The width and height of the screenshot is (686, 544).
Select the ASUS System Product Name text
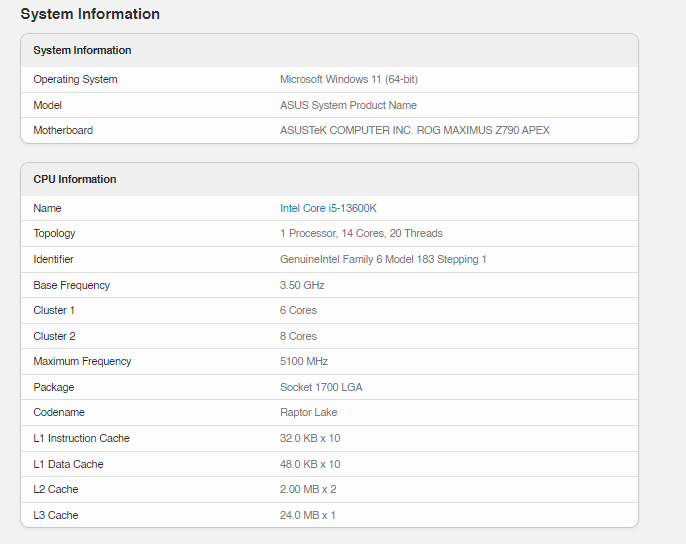pyautogui.click(x=348, y=105)
